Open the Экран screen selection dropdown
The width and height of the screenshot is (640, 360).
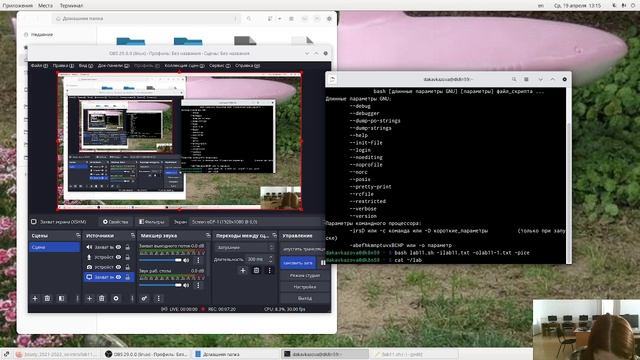pyautogui.click(x=257, y=222)
